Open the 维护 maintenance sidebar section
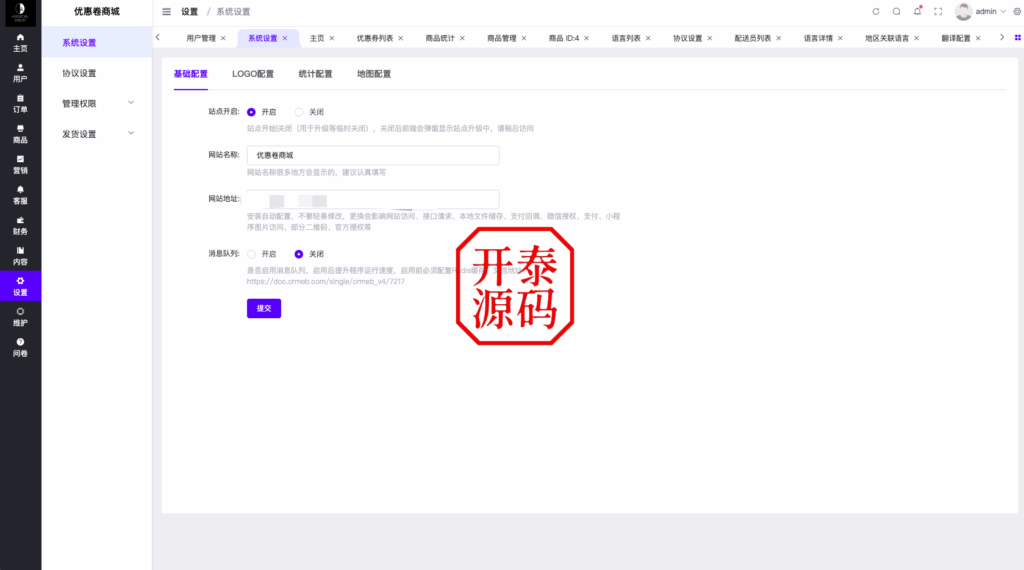 tap(20, 317)
